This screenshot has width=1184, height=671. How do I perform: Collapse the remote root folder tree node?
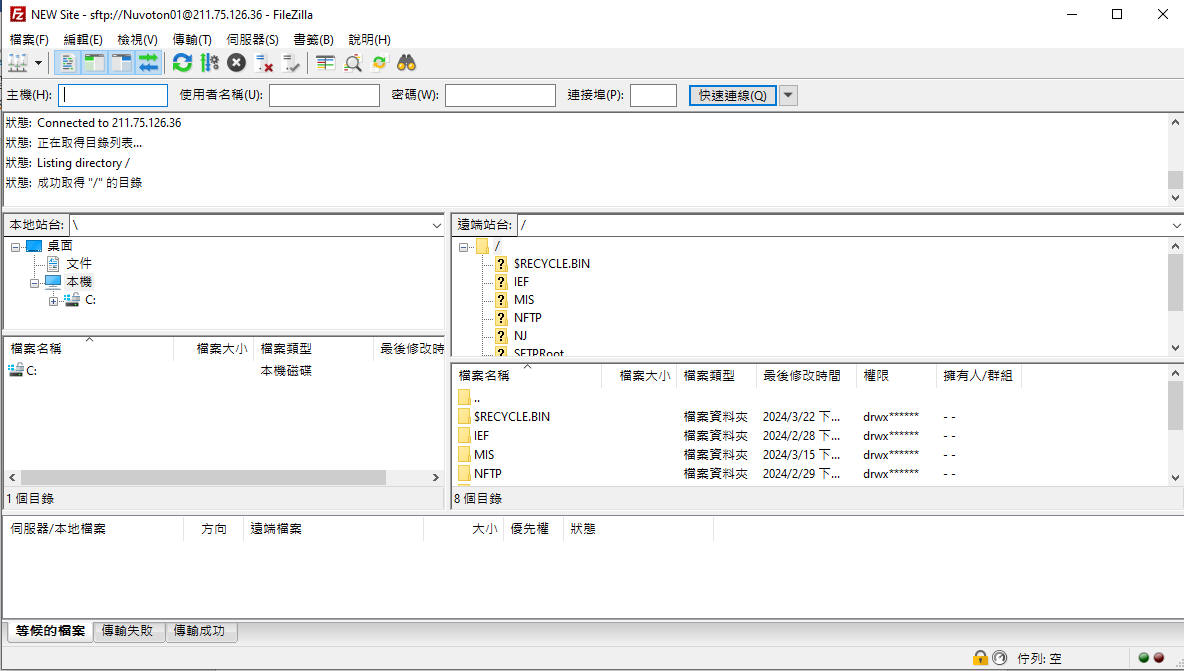click(x=463, y=246)
